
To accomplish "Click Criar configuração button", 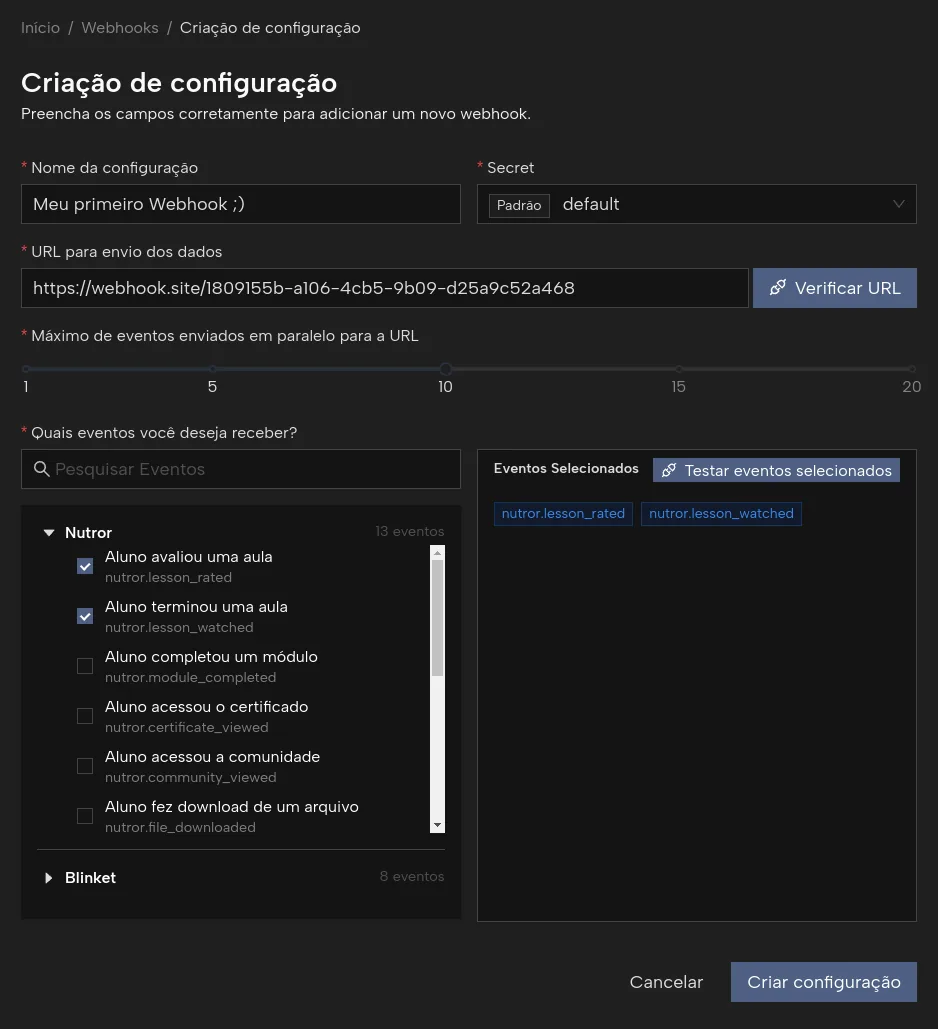I will tap(823, 982).
